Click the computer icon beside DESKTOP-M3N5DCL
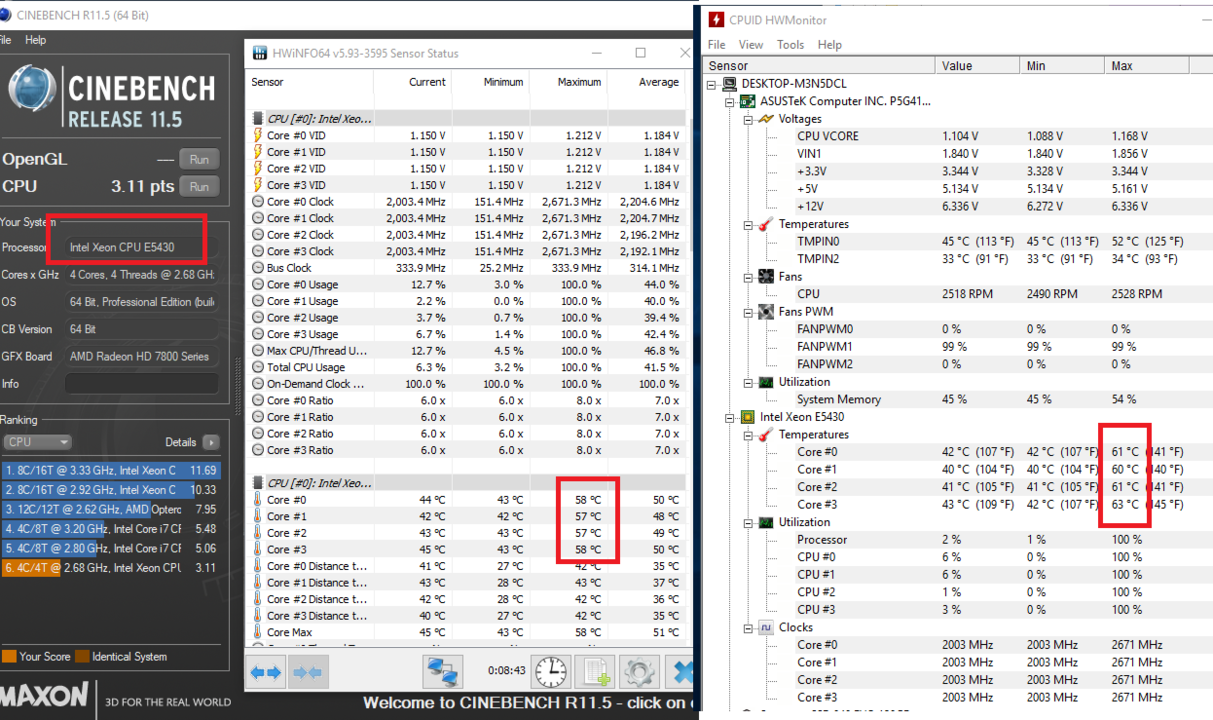Screen dimensions: 1213x720 730,84
